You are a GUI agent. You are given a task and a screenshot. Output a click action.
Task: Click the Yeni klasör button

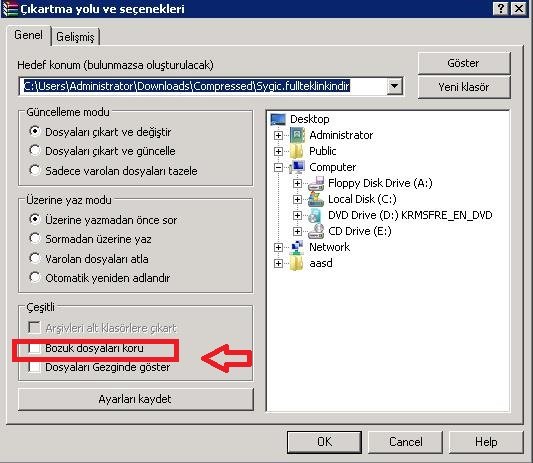[x=464, y=87]
